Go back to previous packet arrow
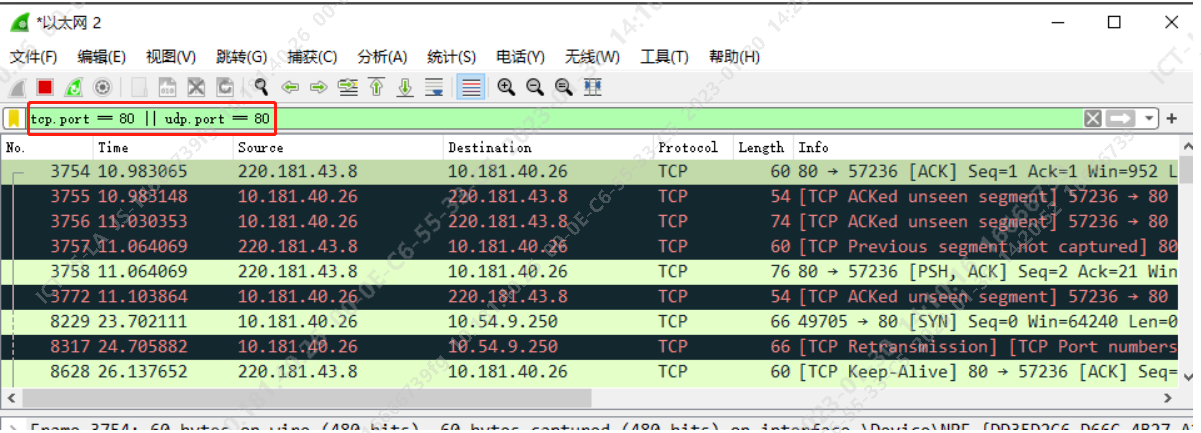Image resolution: width=1201 pixels, height=433 pixels. (290, 88)
